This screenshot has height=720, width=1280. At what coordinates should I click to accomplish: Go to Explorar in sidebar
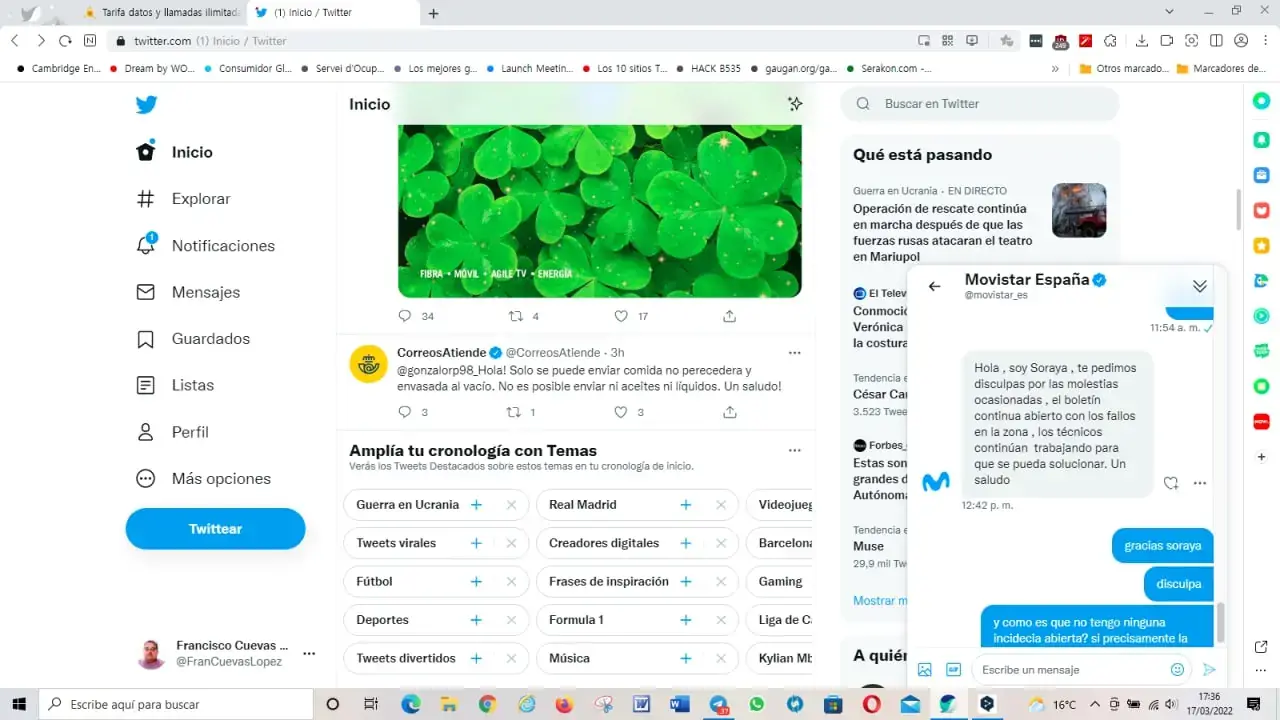[183, 199]
